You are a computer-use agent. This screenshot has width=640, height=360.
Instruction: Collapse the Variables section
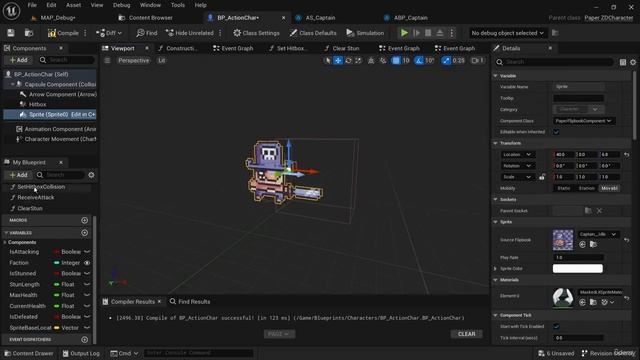click(6, 233)
